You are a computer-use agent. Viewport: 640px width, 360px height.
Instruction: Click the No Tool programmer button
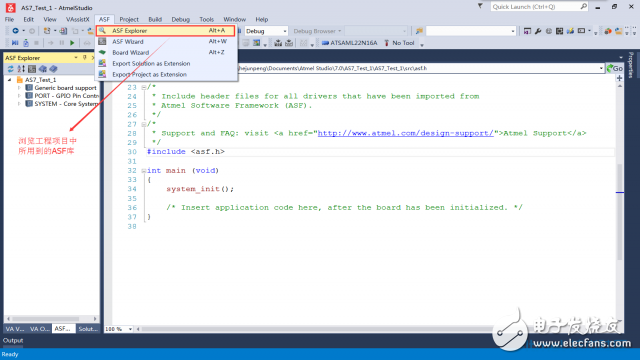click(399, 43)
